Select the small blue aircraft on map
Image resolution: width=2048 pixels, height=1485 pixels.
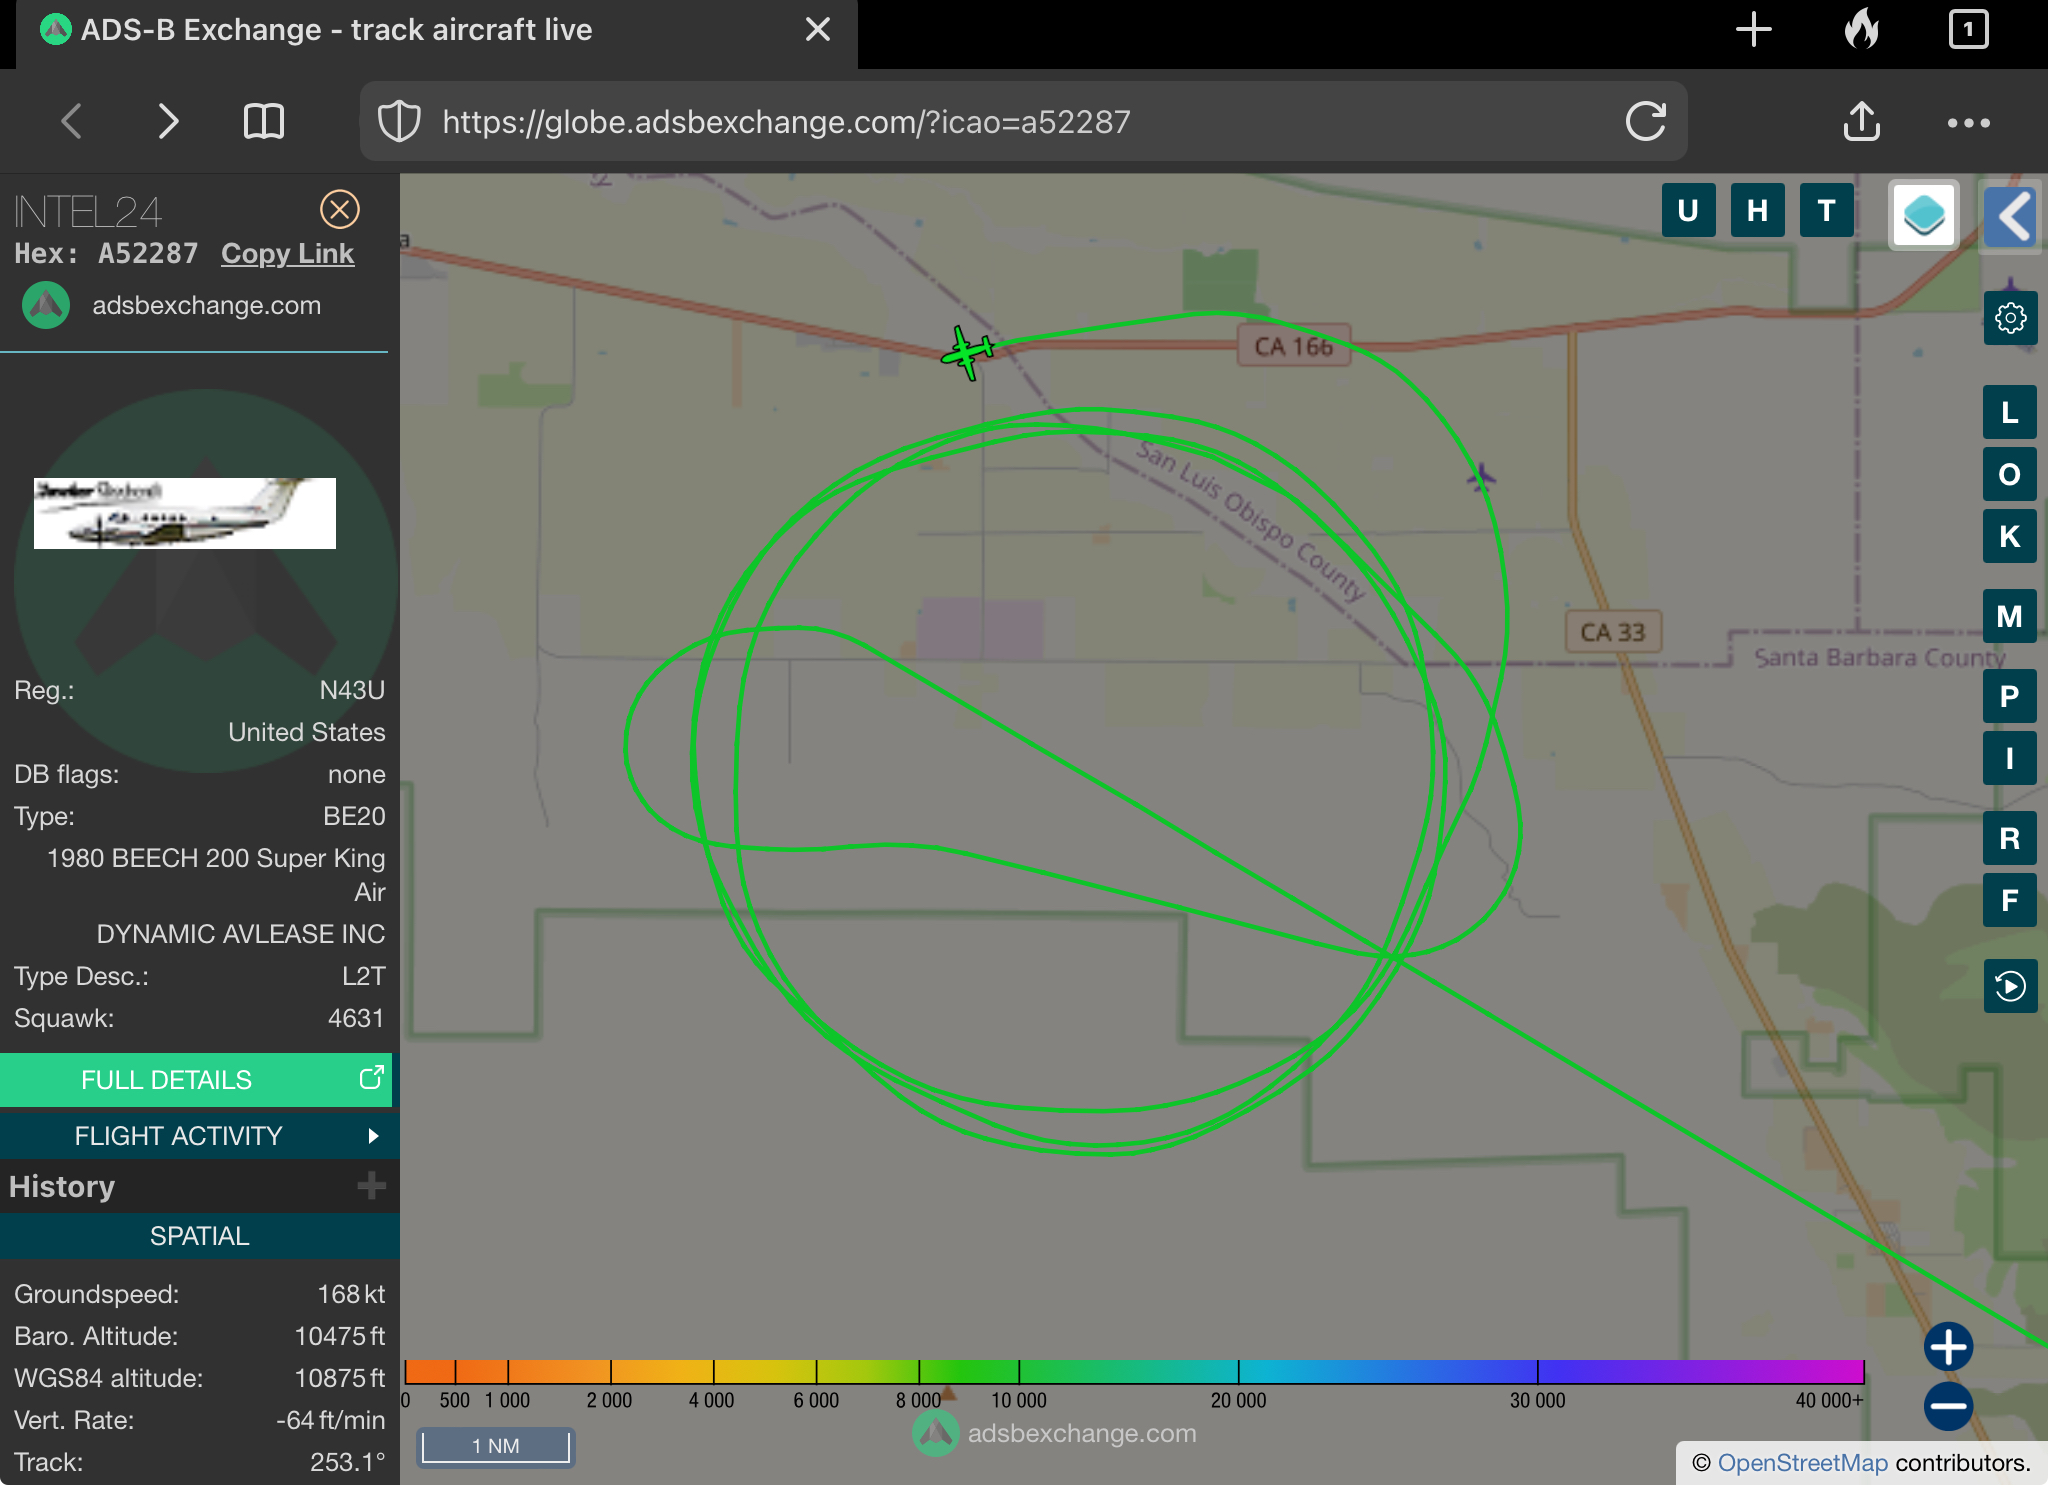point(1481,477)
